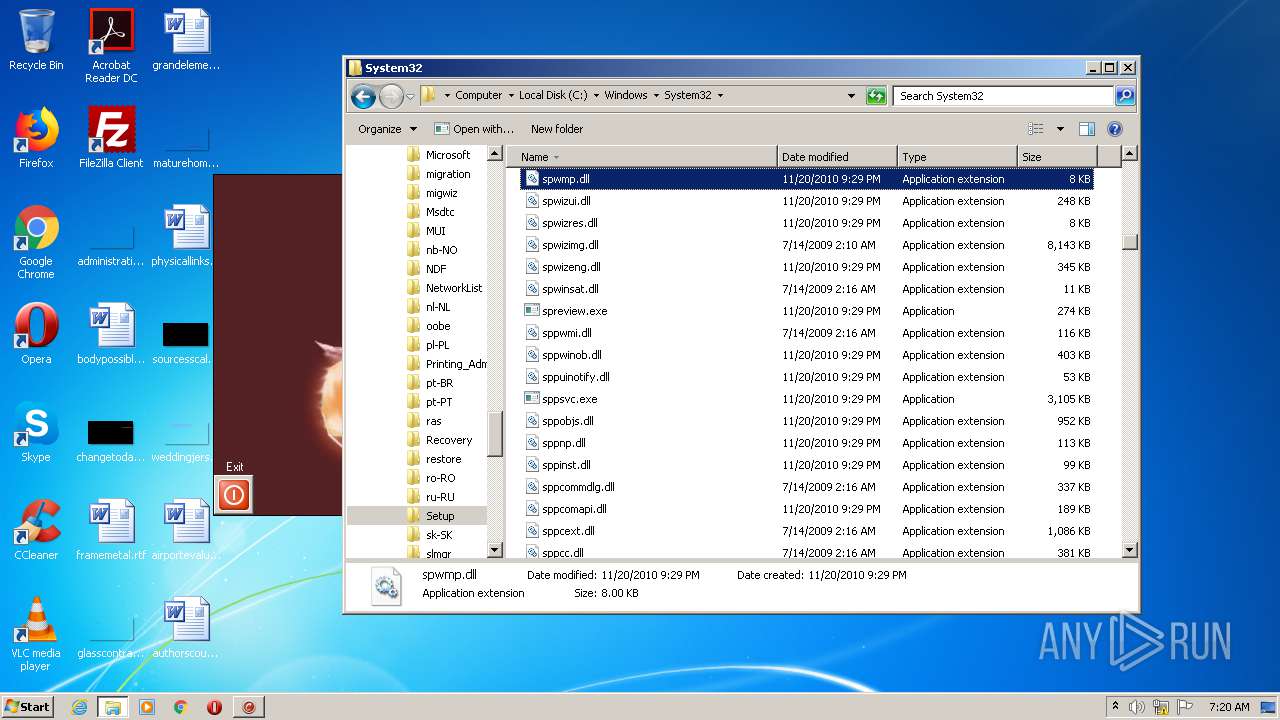Expand the Local Disk (C:) breadcrumb arrow
The height and width of the screenshot is (720, 1280).
tap(596, 96)
